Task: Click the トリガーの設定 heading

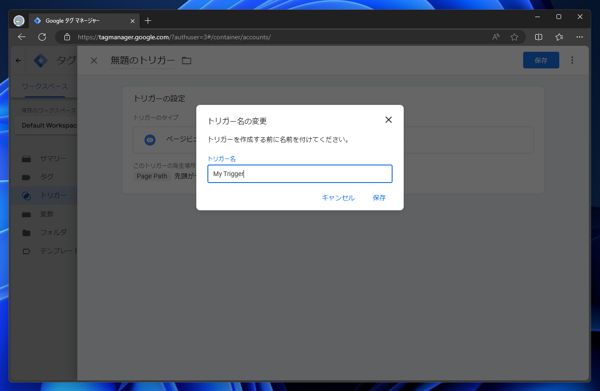Action: (159, 98)
